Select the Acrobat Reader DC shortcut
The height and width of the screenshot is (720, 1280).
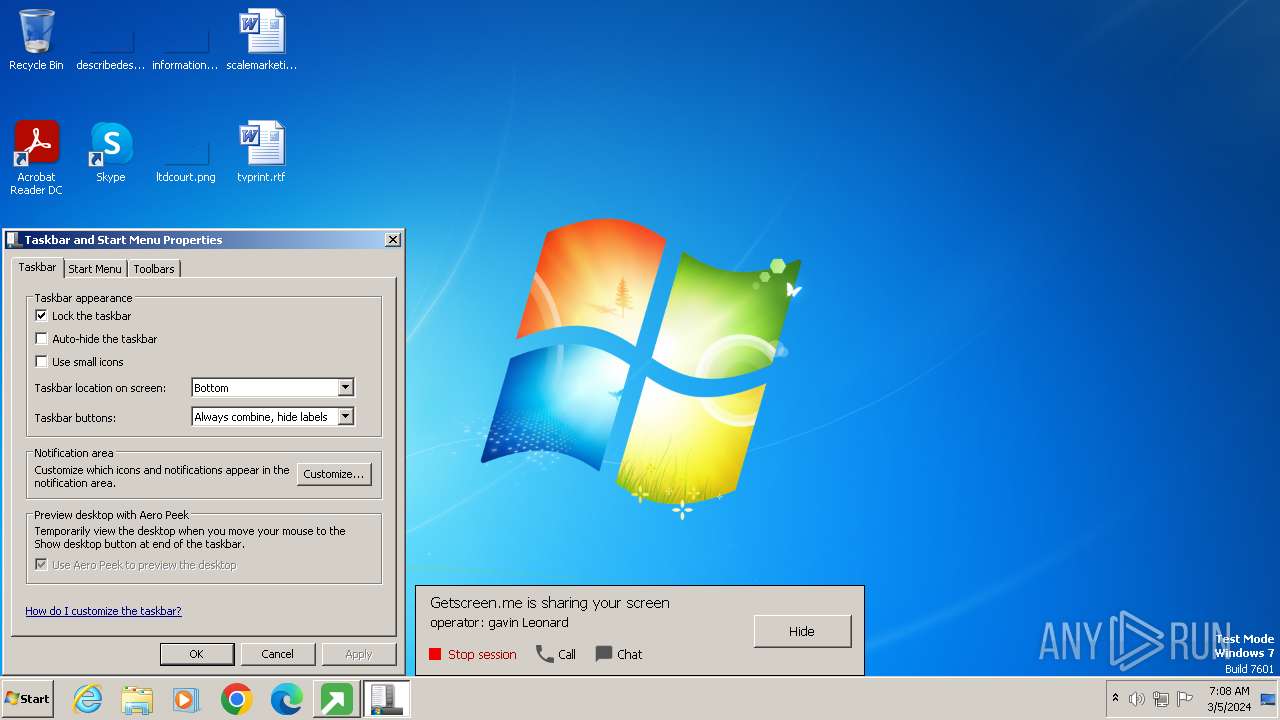36,158
